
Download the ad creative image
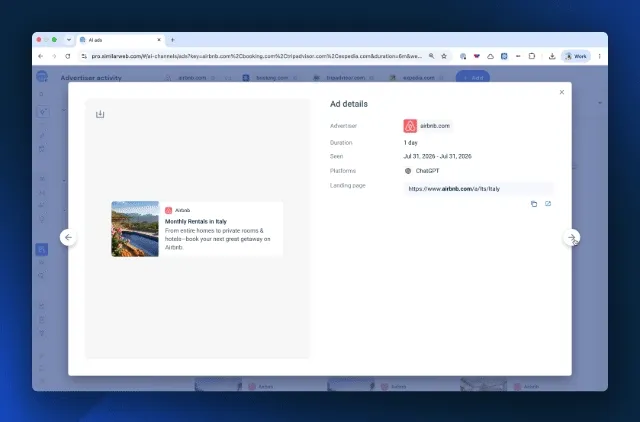pyautogui.click(x=100, y=114)
